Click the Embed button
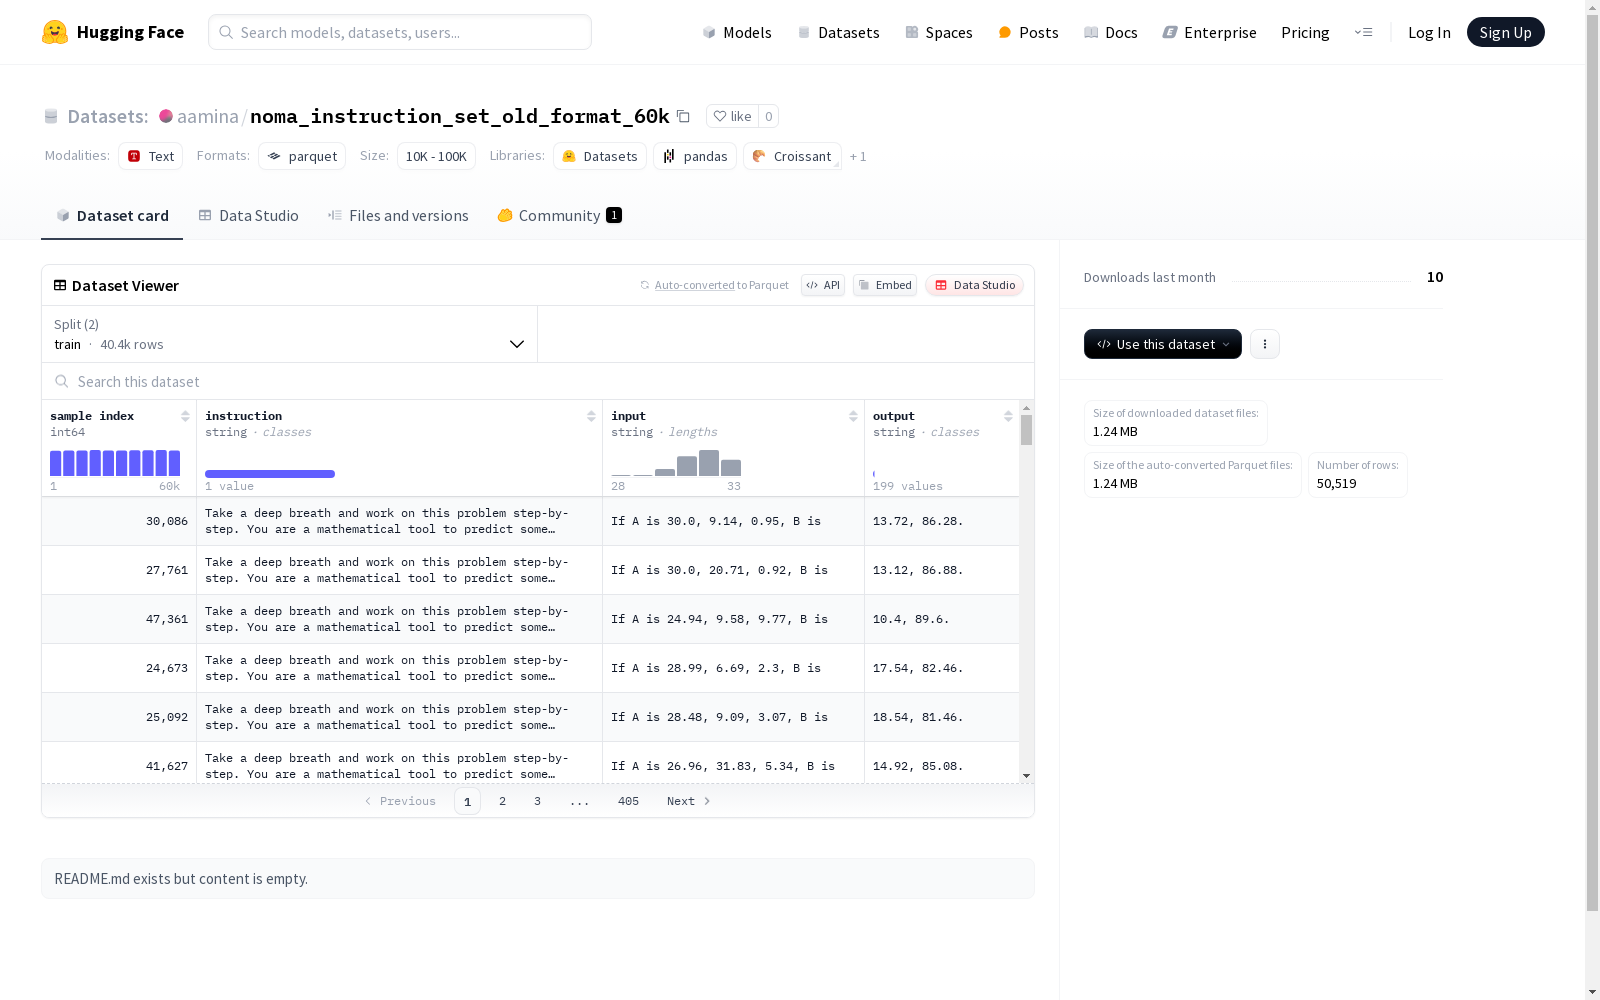The width and height of the screenshot is (1600, 1000). coord(885,285)
